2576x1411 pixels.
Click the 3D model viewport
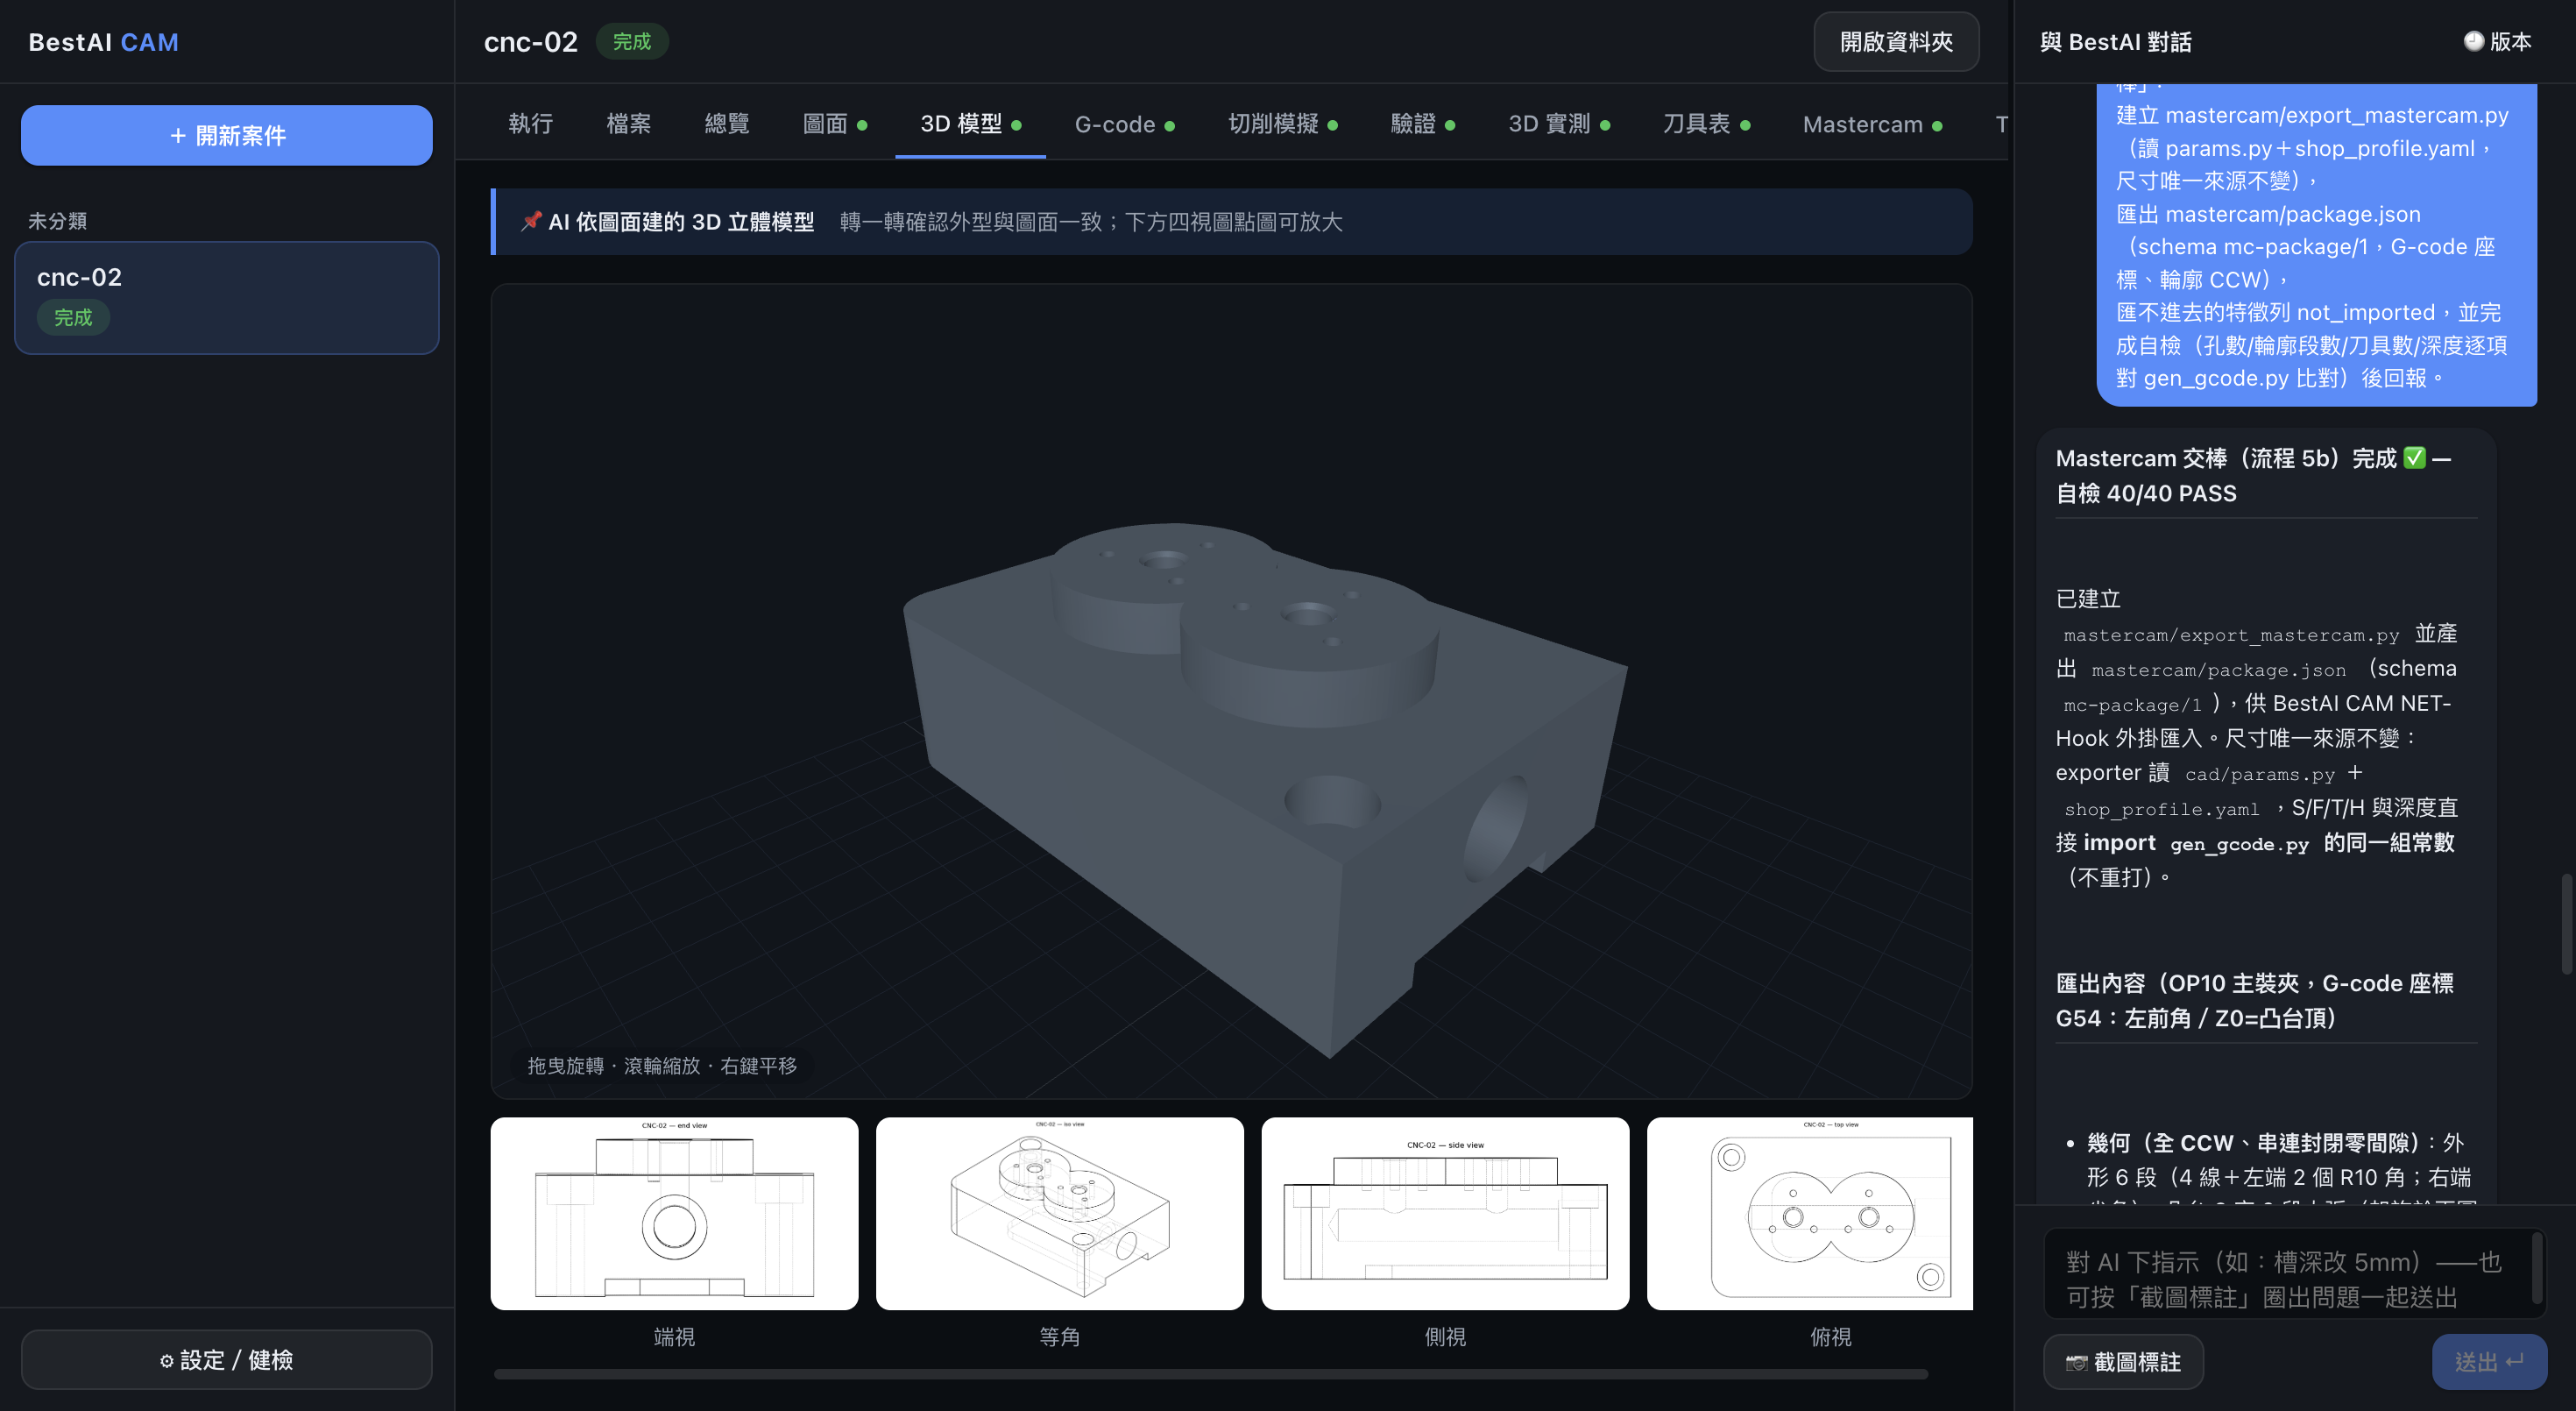click(1231, 691)
